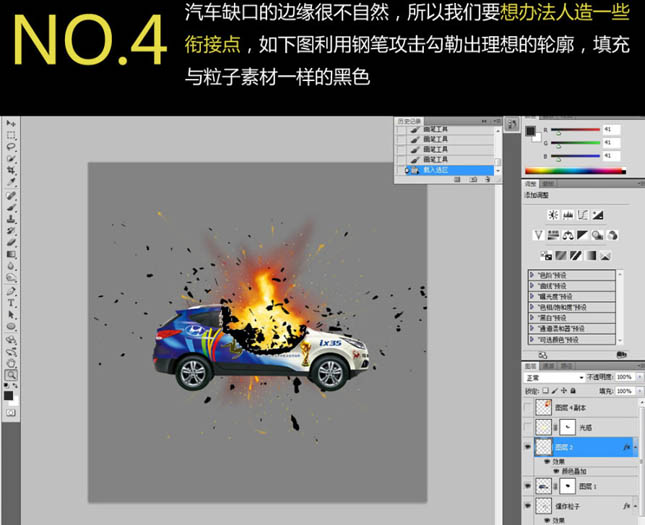Screen dimensions: 645x525
Task: Add Brightness/Contrast adjustment
Action: pos(553,214)
